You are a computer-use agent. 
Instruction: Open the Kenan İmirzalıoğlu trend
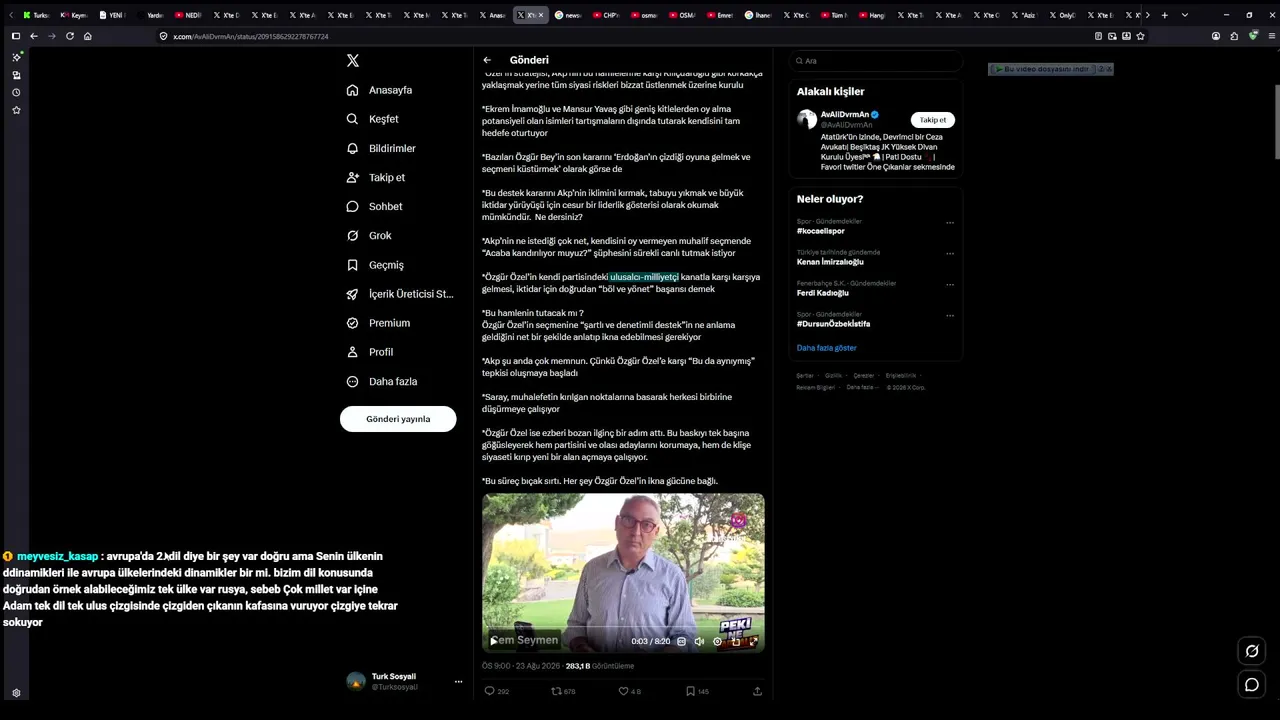click(x=830, y=262)
